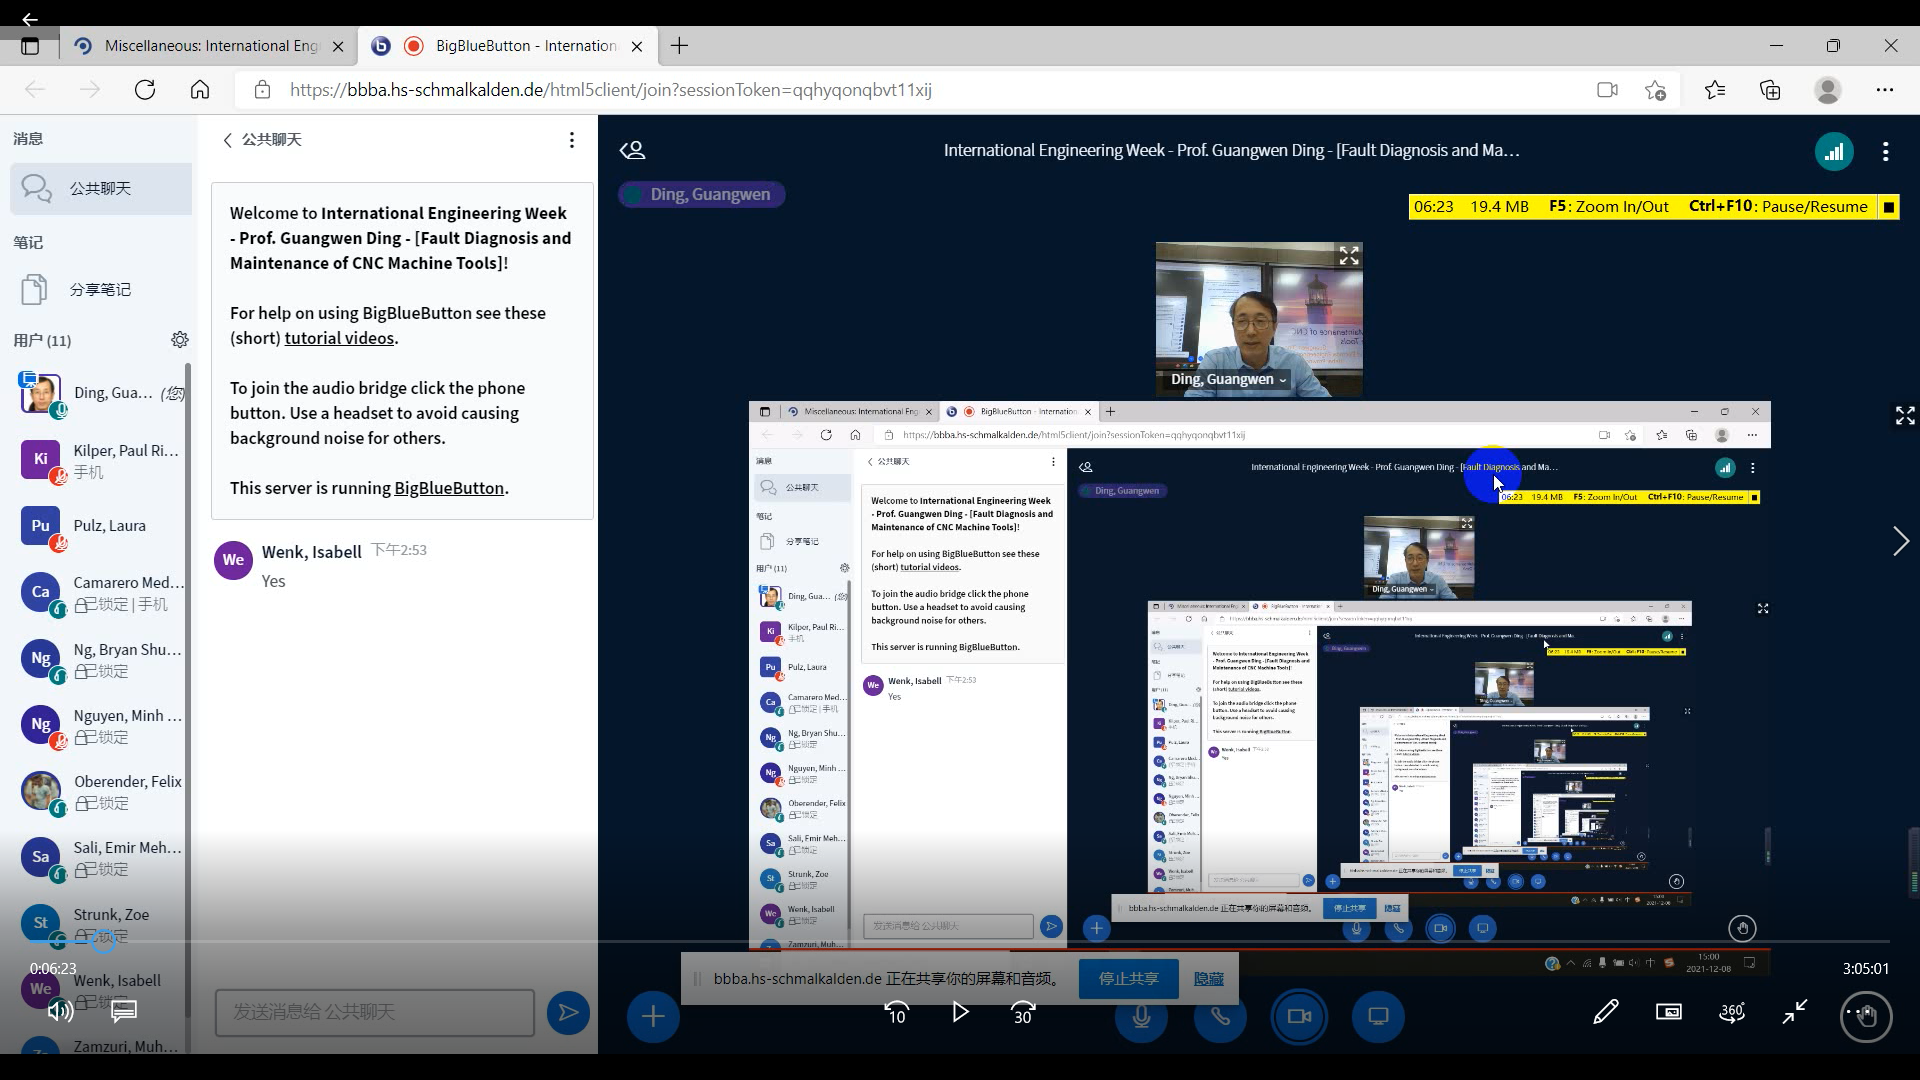Click the 停止共享 stop sharing button
This screenshot has width=1920, height=1080.
point(1128,978)
